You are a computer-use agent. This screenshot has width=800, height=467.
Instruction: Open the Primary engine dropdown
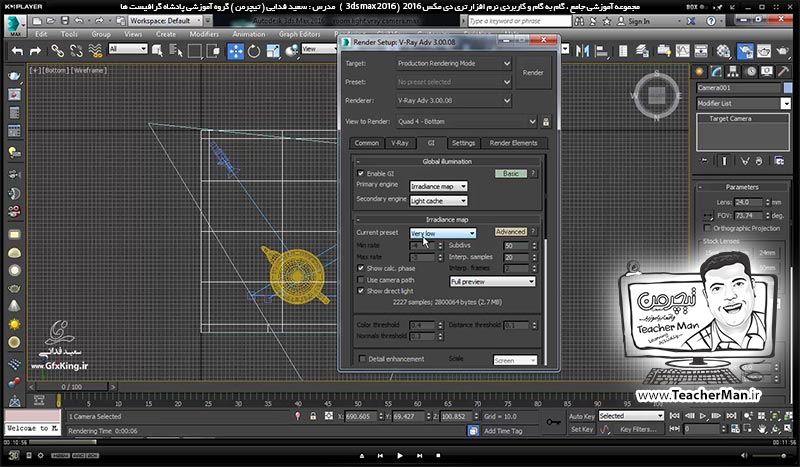pos(438,187)
